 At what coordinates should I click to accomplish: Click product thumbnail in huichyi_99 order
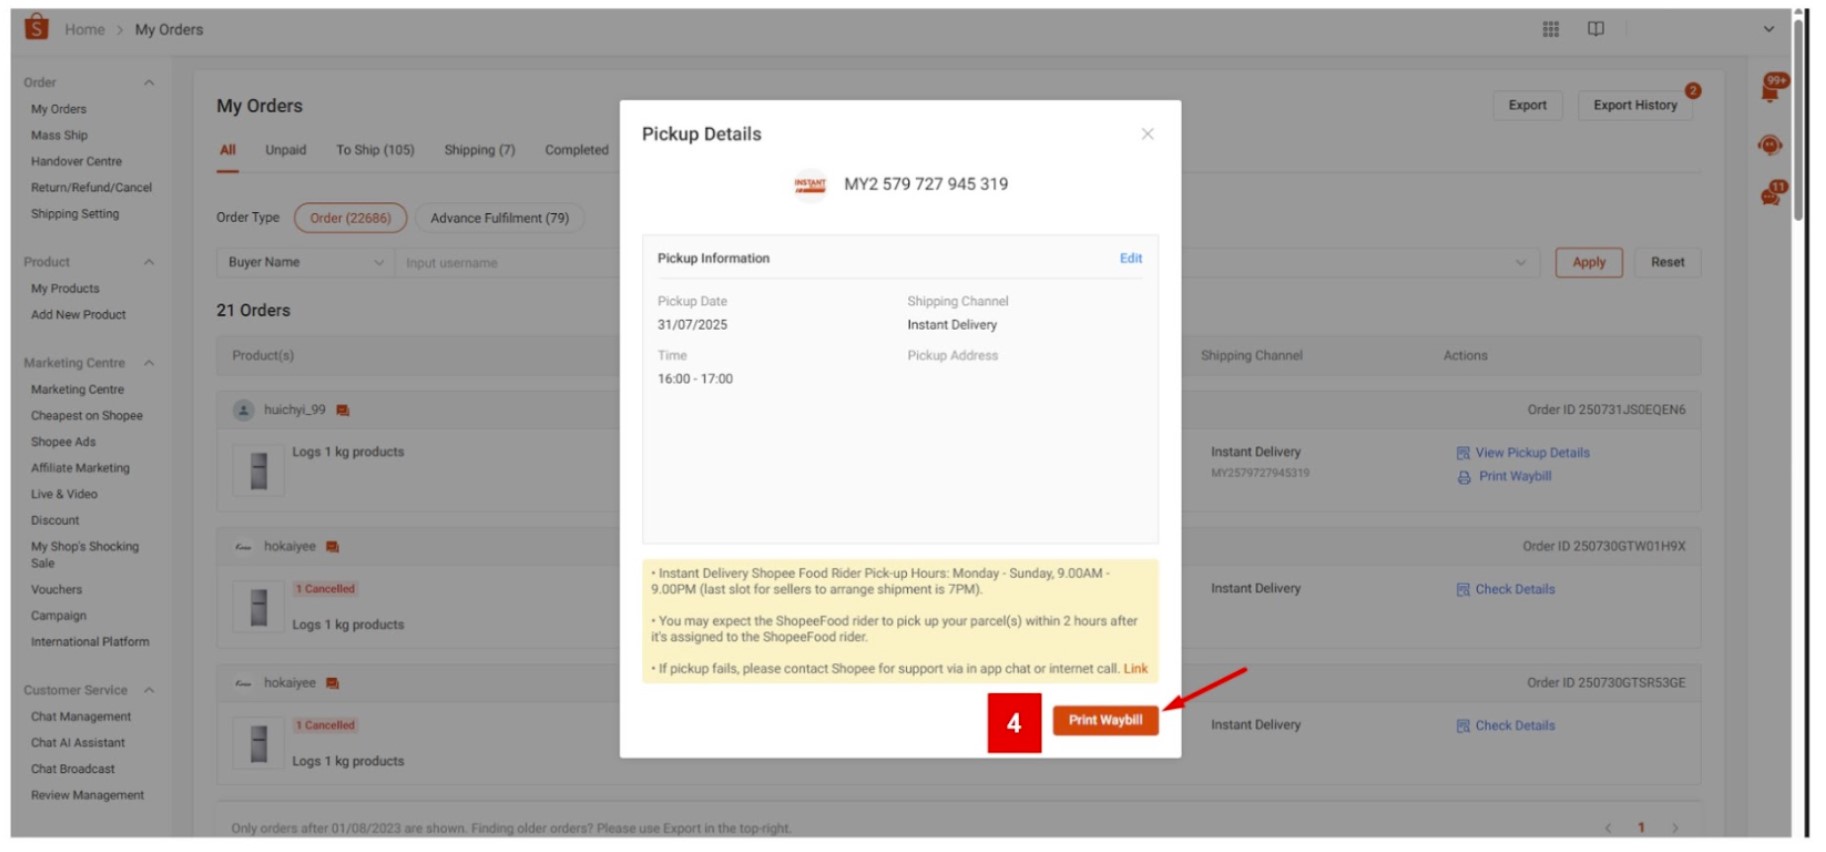[258, 471]
